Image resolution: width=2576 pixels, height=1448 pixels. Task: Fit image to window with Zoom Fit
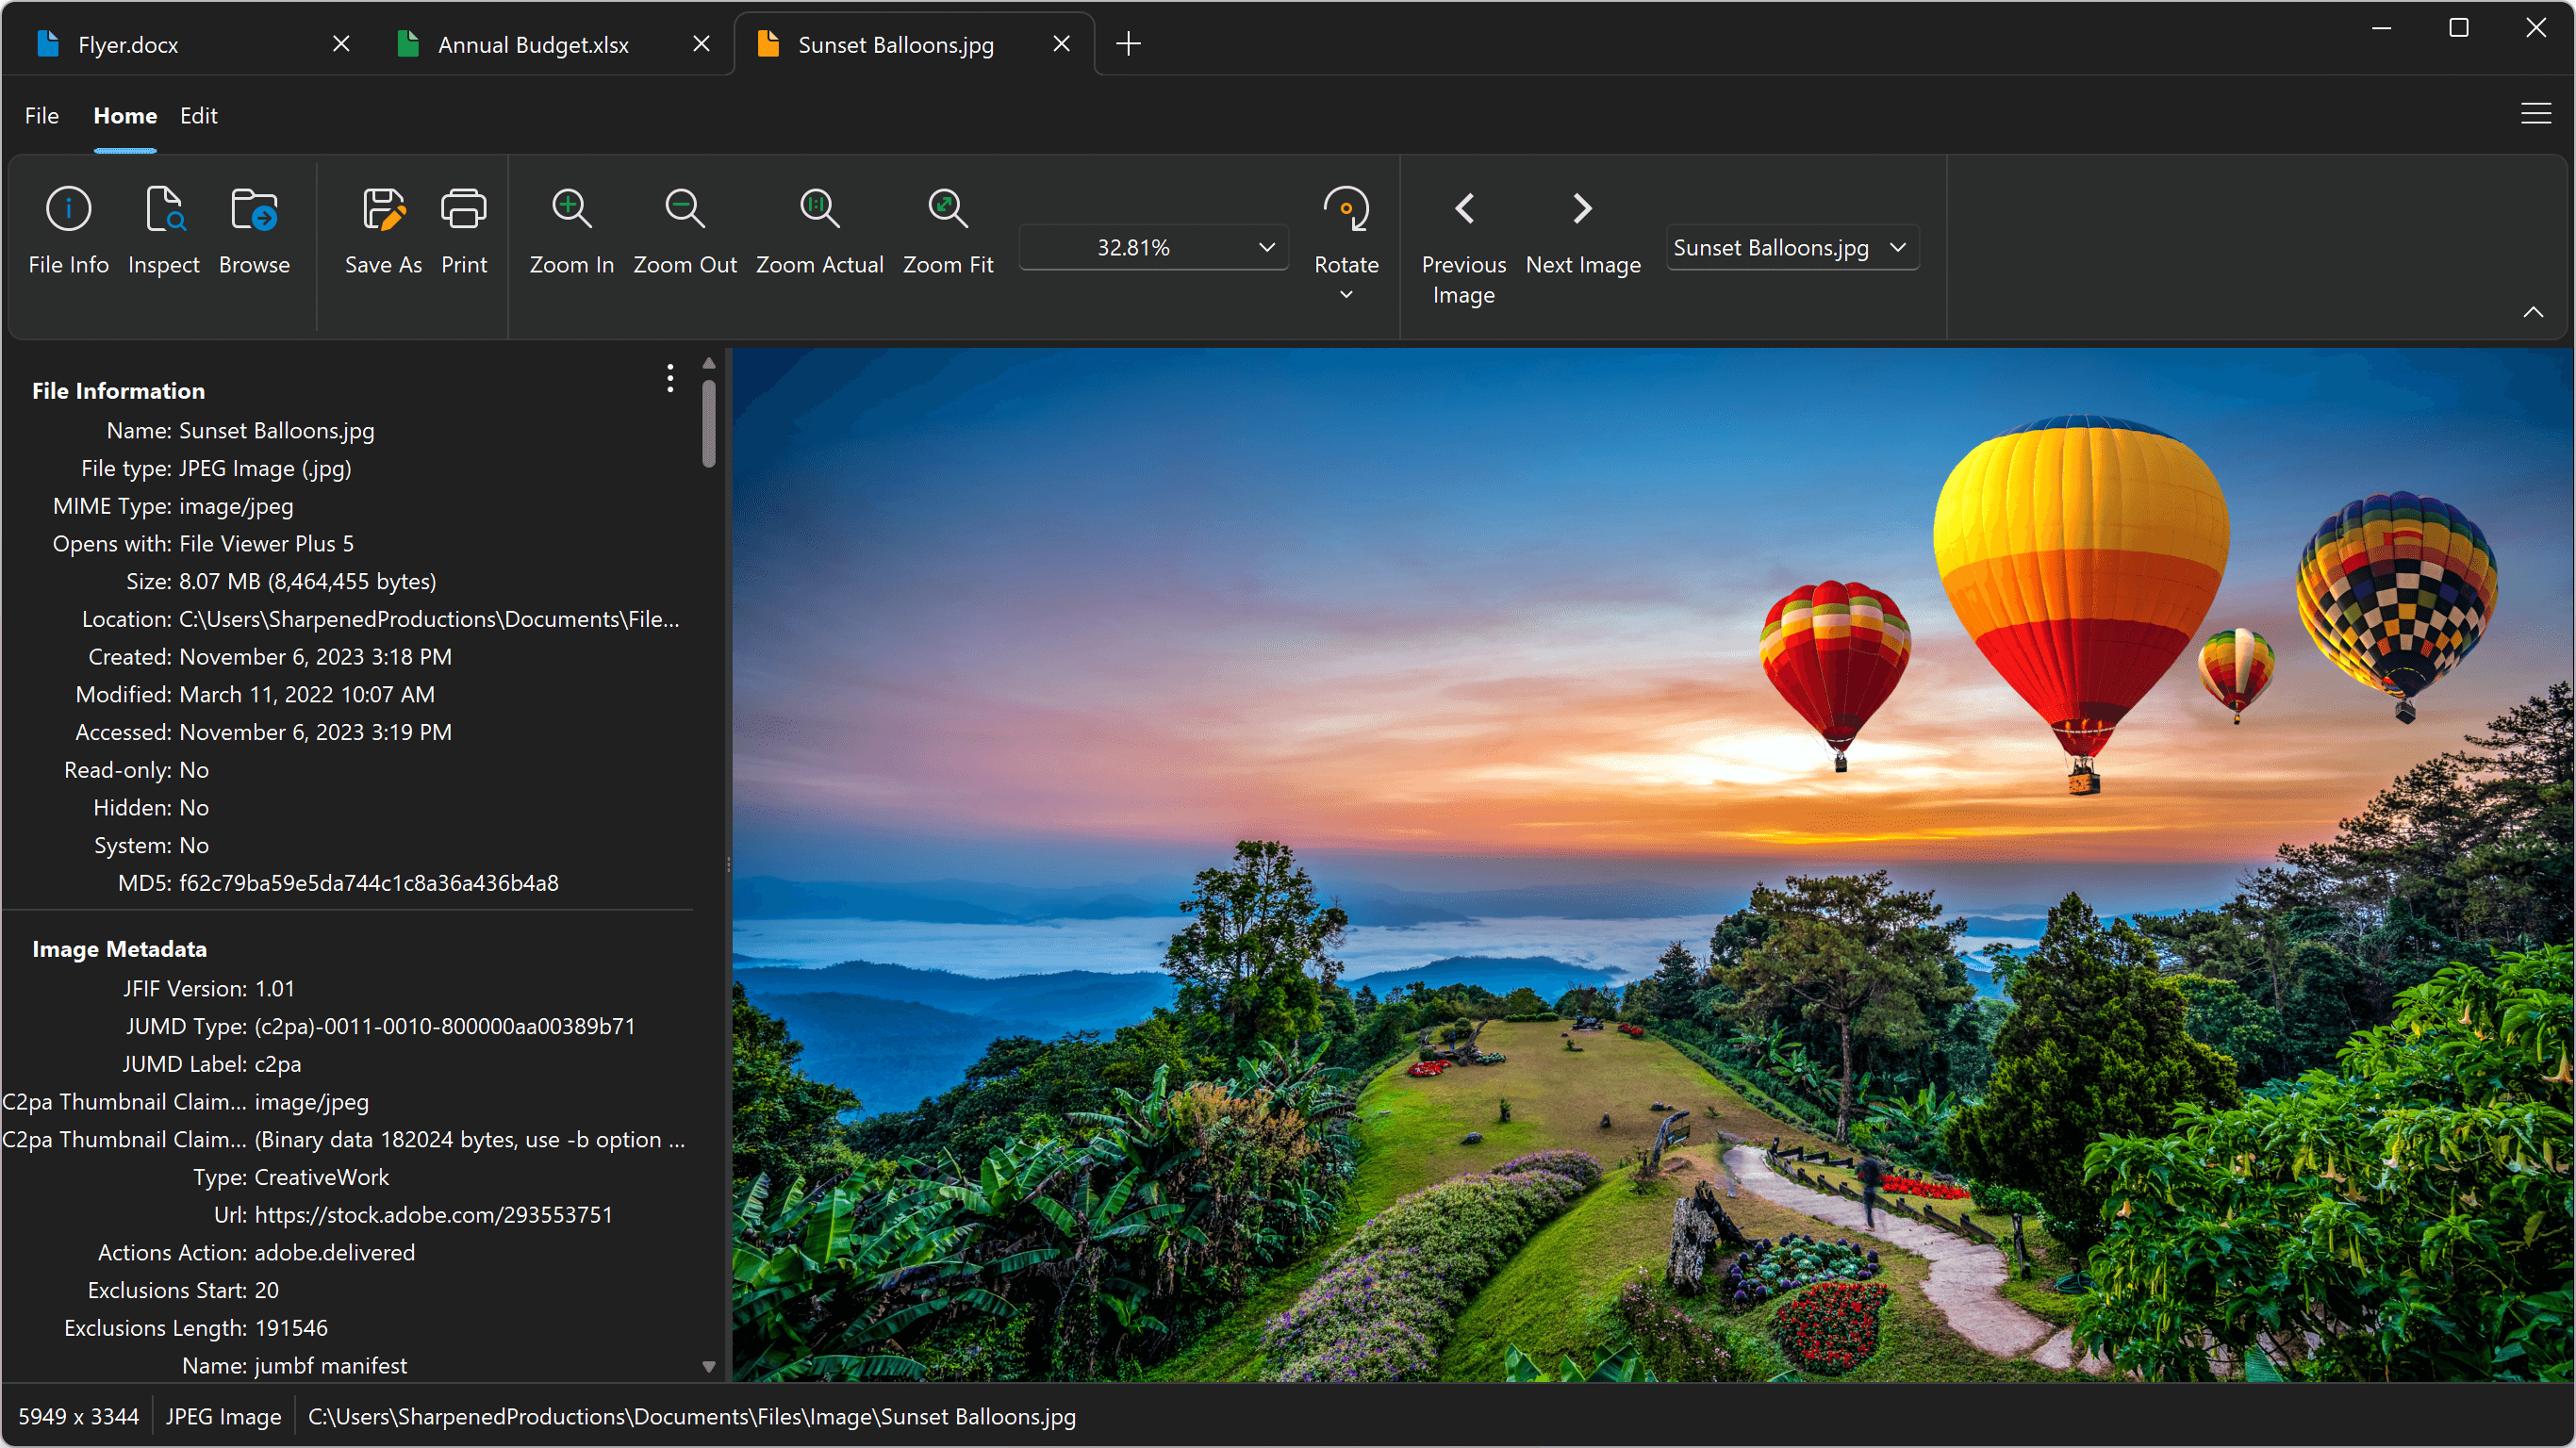[947, 228]
